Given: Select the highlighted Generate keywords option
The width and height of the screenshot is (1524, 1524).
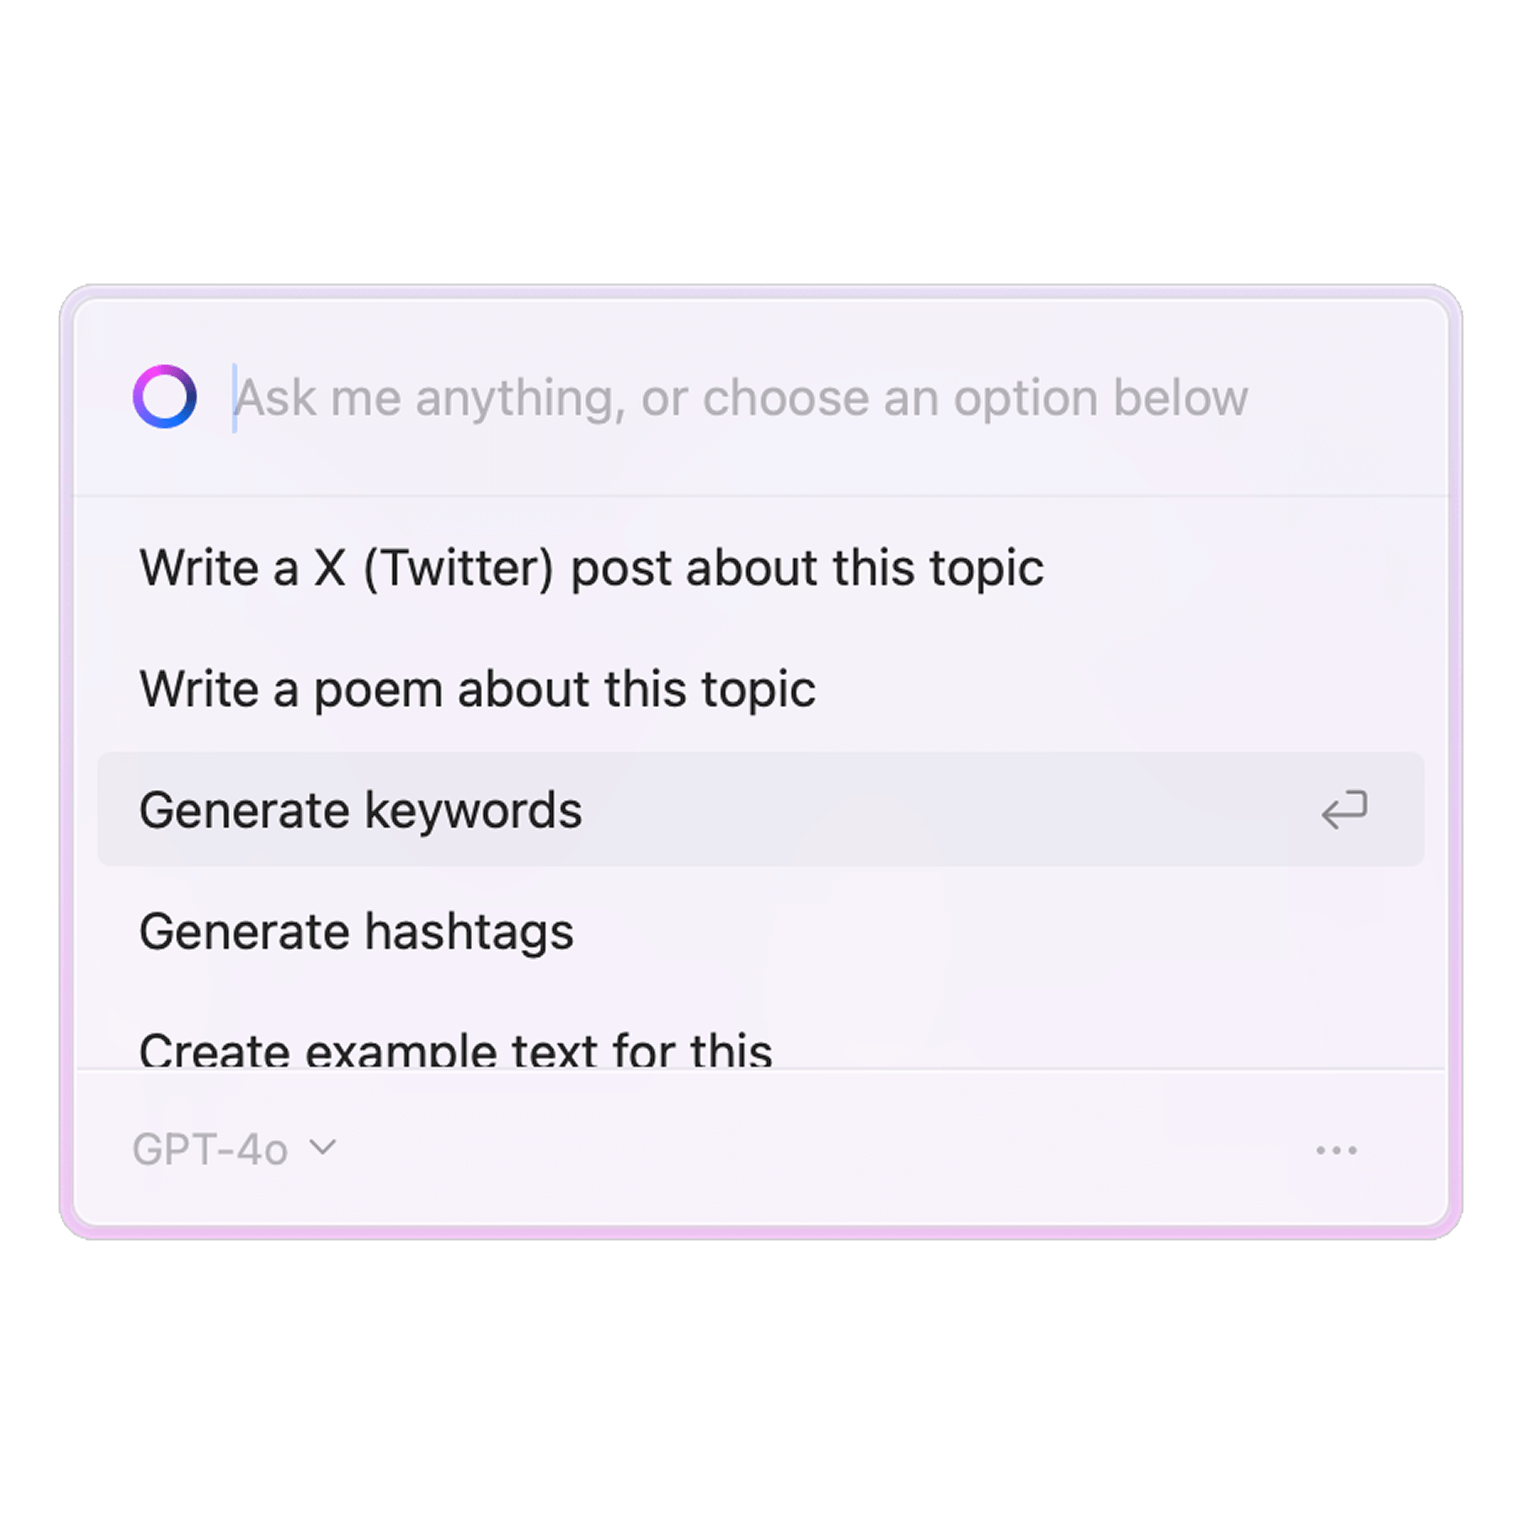Looking at the screenshot, I should point(360,810).
